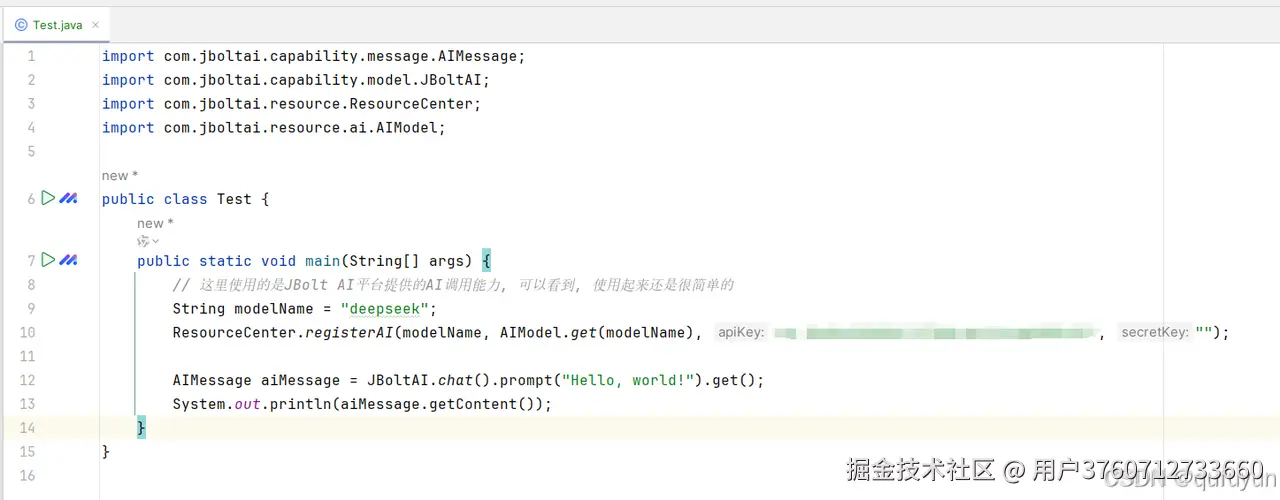Click the registerAI method call
The width and height of the screenshot is (1280, 500).
(348, 333)
